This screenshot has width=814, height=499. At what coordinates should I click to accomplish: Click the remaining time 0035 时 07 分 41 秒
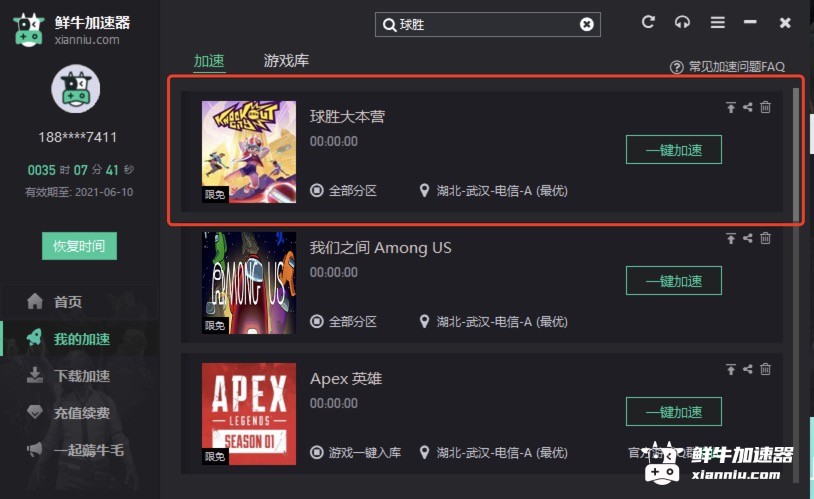80,170
